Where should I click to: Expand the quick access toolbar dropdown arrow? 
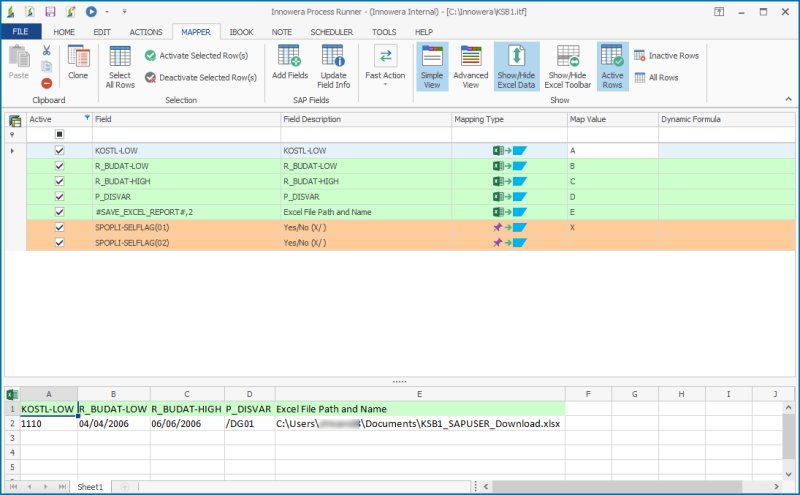[123, 12]
